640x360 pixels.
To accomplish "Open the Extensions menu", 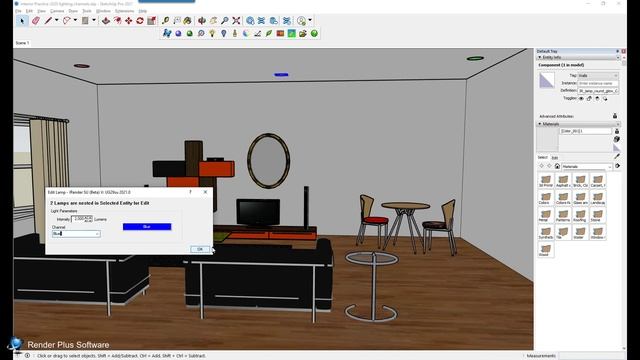I will [124, 11].
